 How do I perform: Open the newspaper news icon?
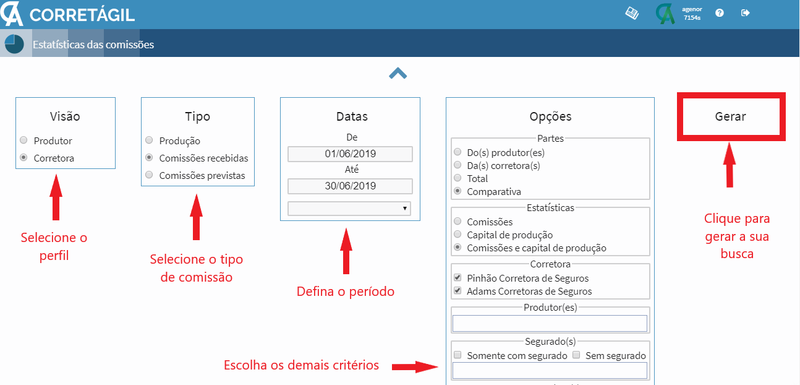click(633, 13)
